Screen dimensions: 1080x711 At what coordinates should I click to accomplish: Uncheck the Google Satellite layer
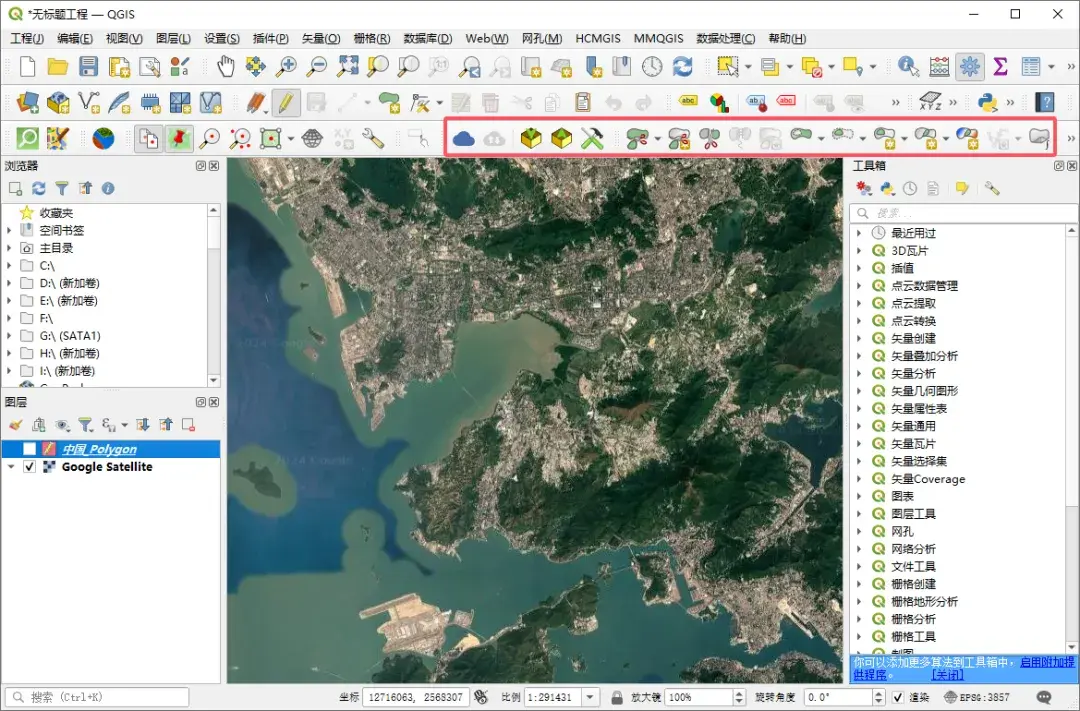click(x=30, y=467)
